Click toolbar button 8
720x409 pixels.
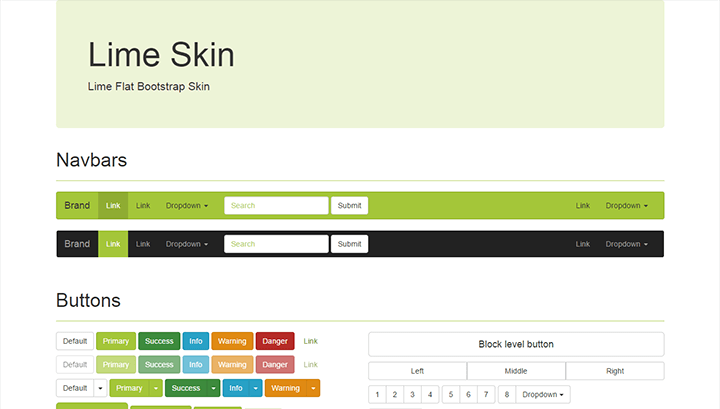pyautogui.click(x=506, y=394)
